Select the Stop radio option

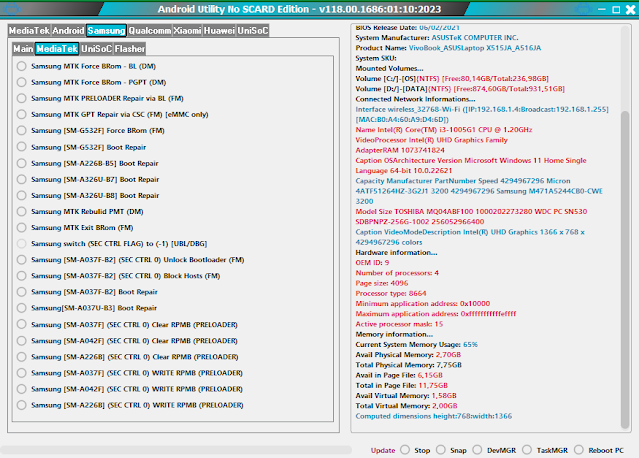pyautogui.click(x=405, y=450)
